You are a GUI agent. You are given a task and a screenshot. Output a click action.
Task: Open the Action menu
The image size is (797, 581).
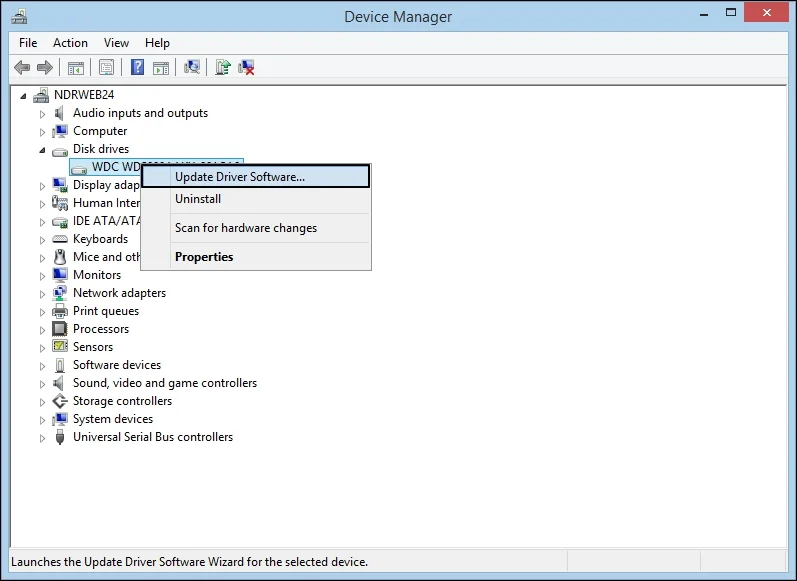pos(70,43)
